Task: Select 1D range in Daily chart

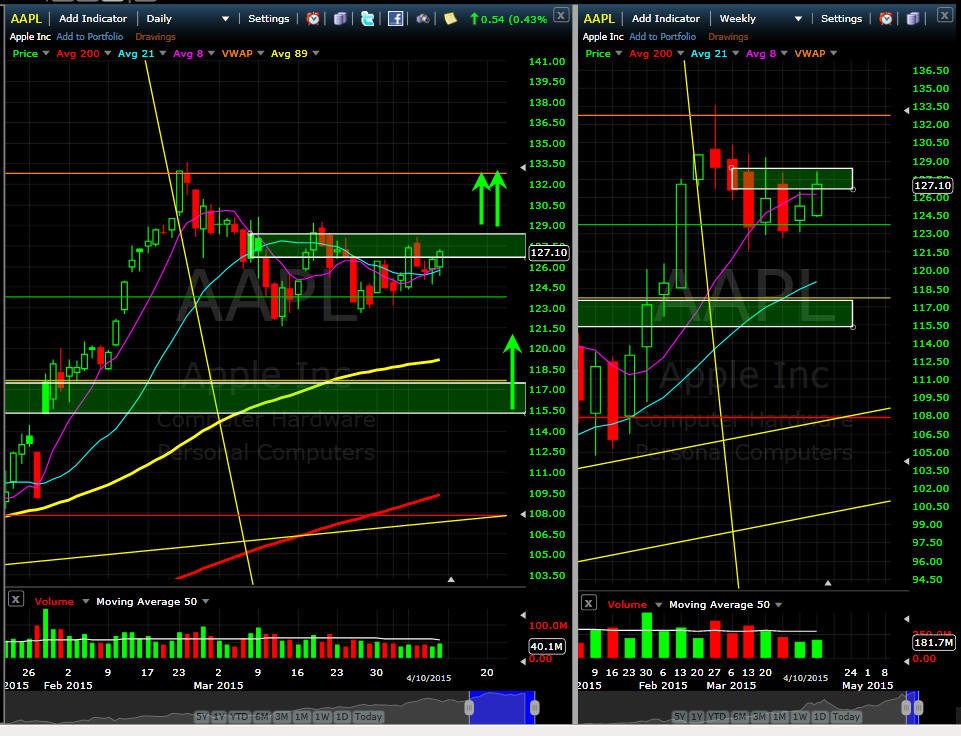Action: point(342,716)
